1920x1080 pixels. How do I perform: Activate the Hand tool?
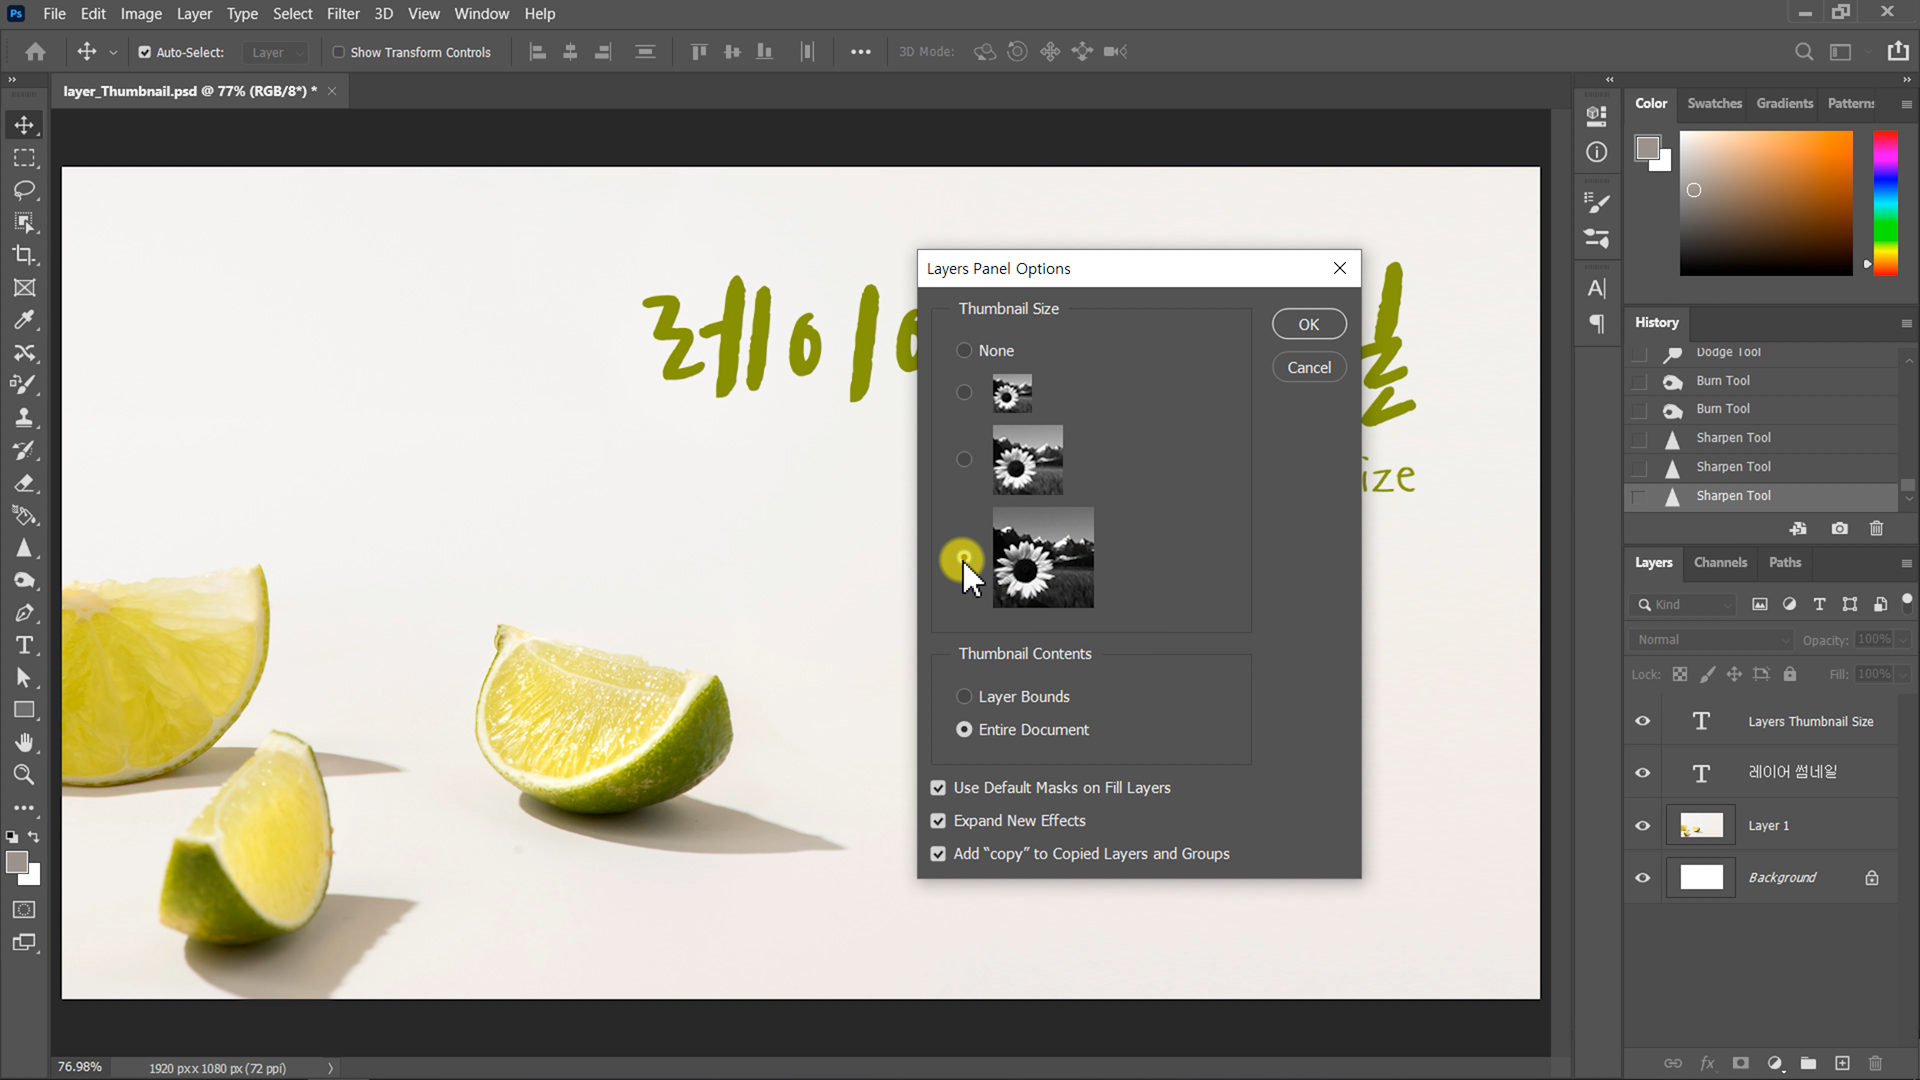click(x=24, y=742)
